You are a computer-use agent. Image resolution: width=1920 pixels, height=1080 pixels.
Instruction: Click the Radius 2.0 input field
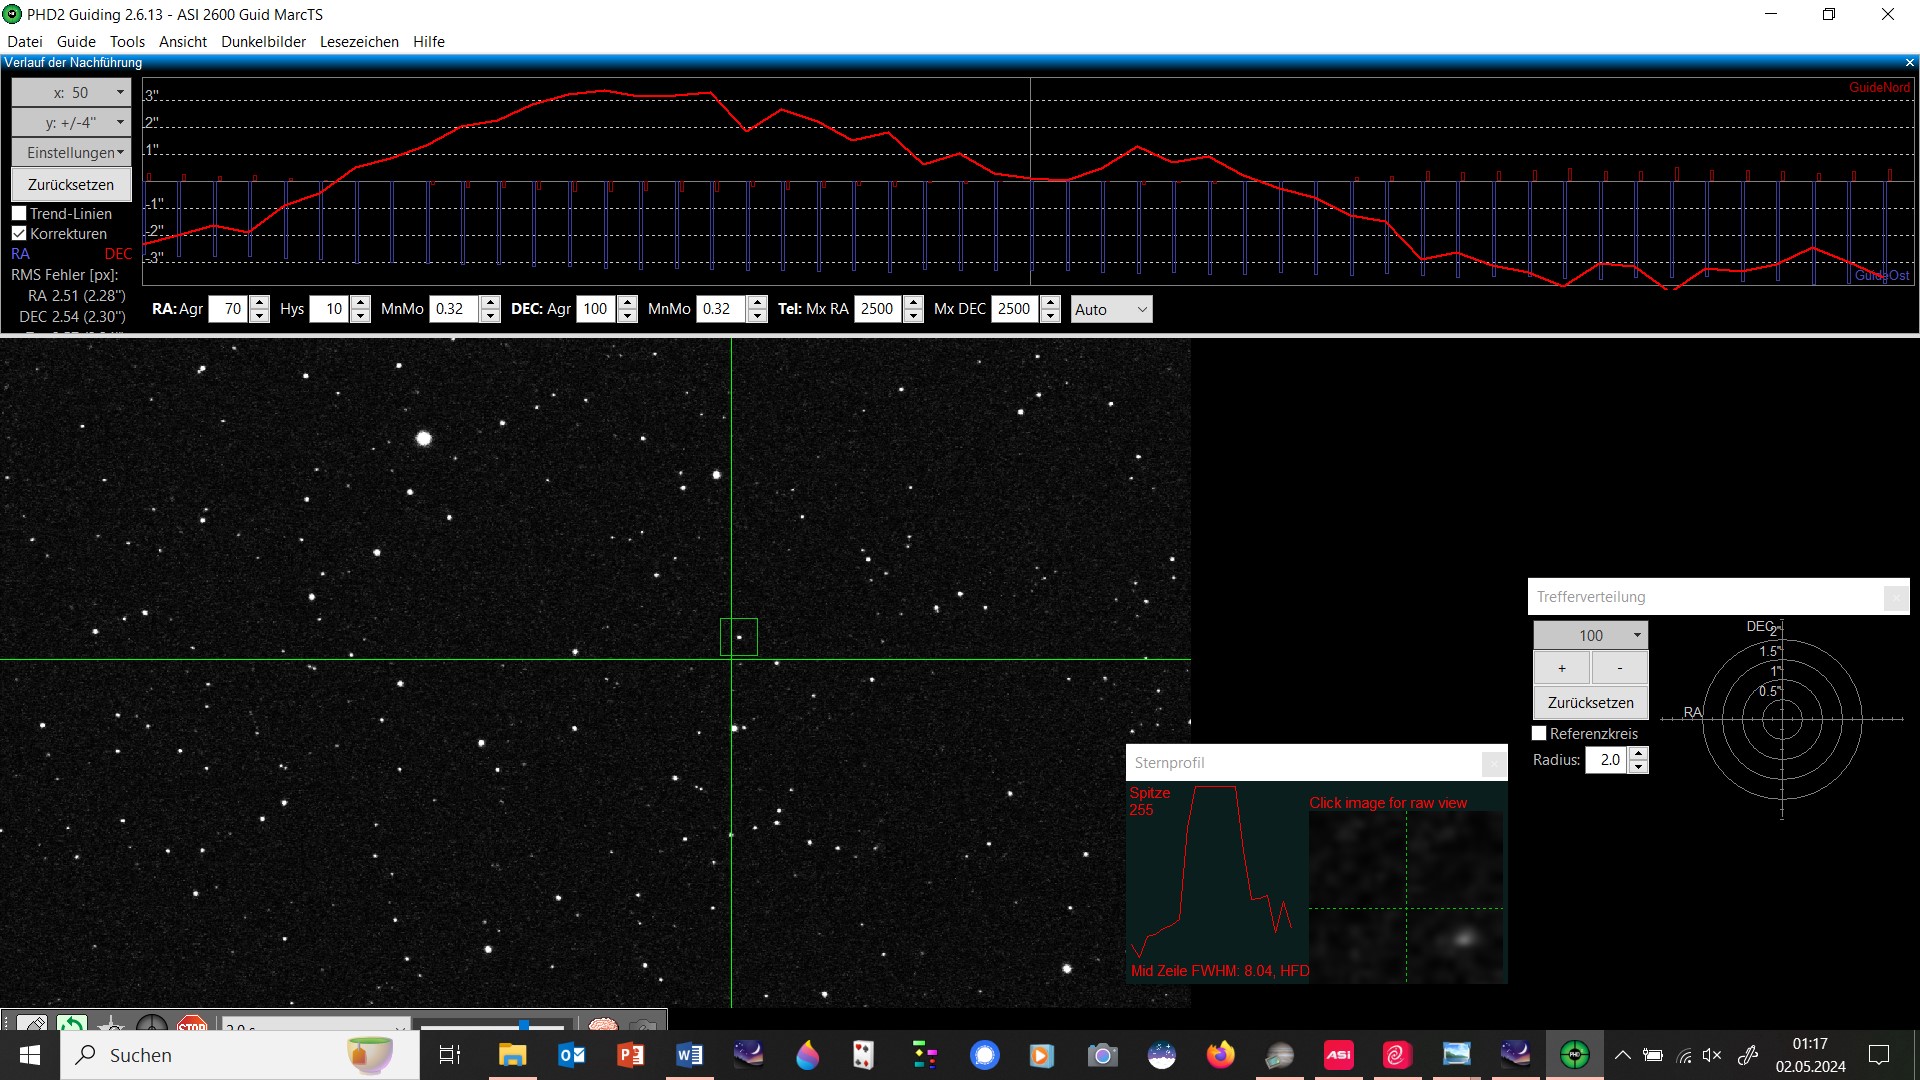click(1607, 761)
